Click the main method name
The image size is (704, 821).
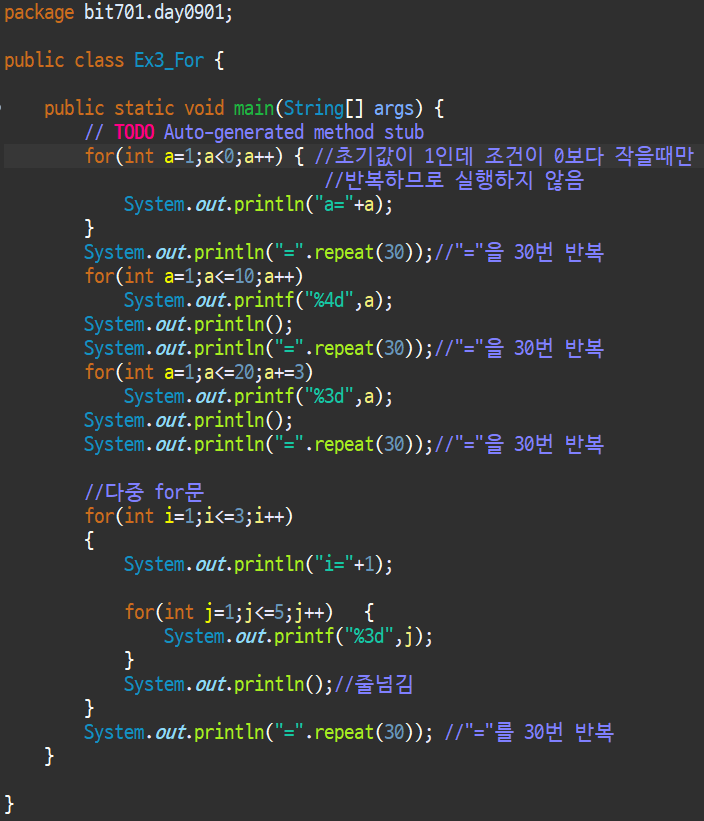254,108
